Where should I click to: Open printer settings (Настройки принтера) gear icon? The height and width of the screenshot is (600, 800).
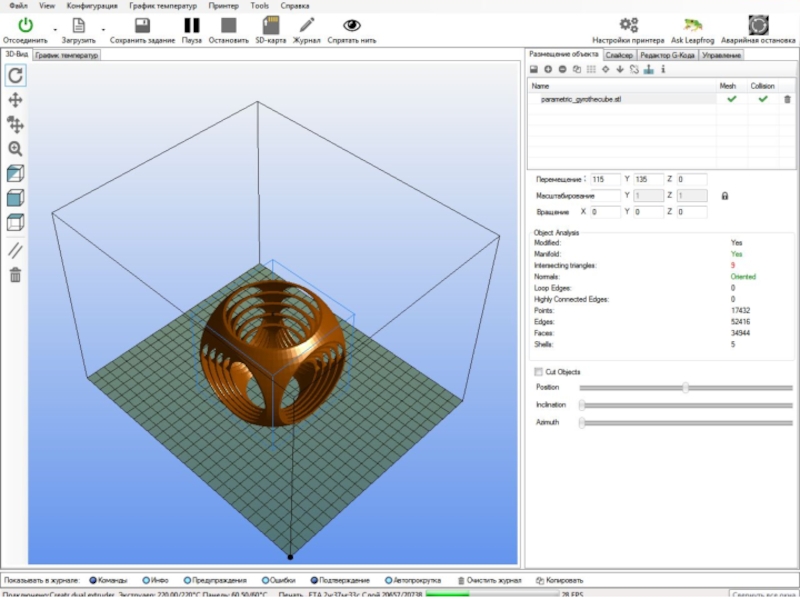pyautogui.click(x=629, y=25)
